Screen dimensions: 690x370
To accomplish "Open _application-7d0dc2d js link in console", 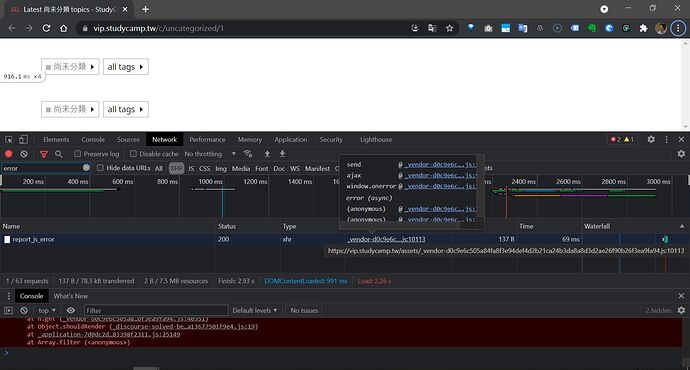I will point(109,334).
